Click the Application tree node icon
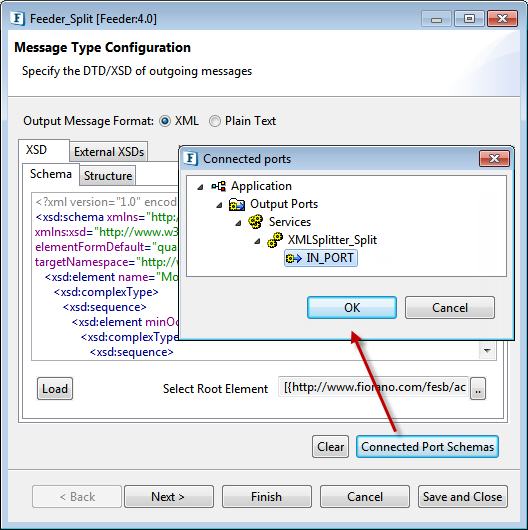528x530 pixels. [219, 186]
